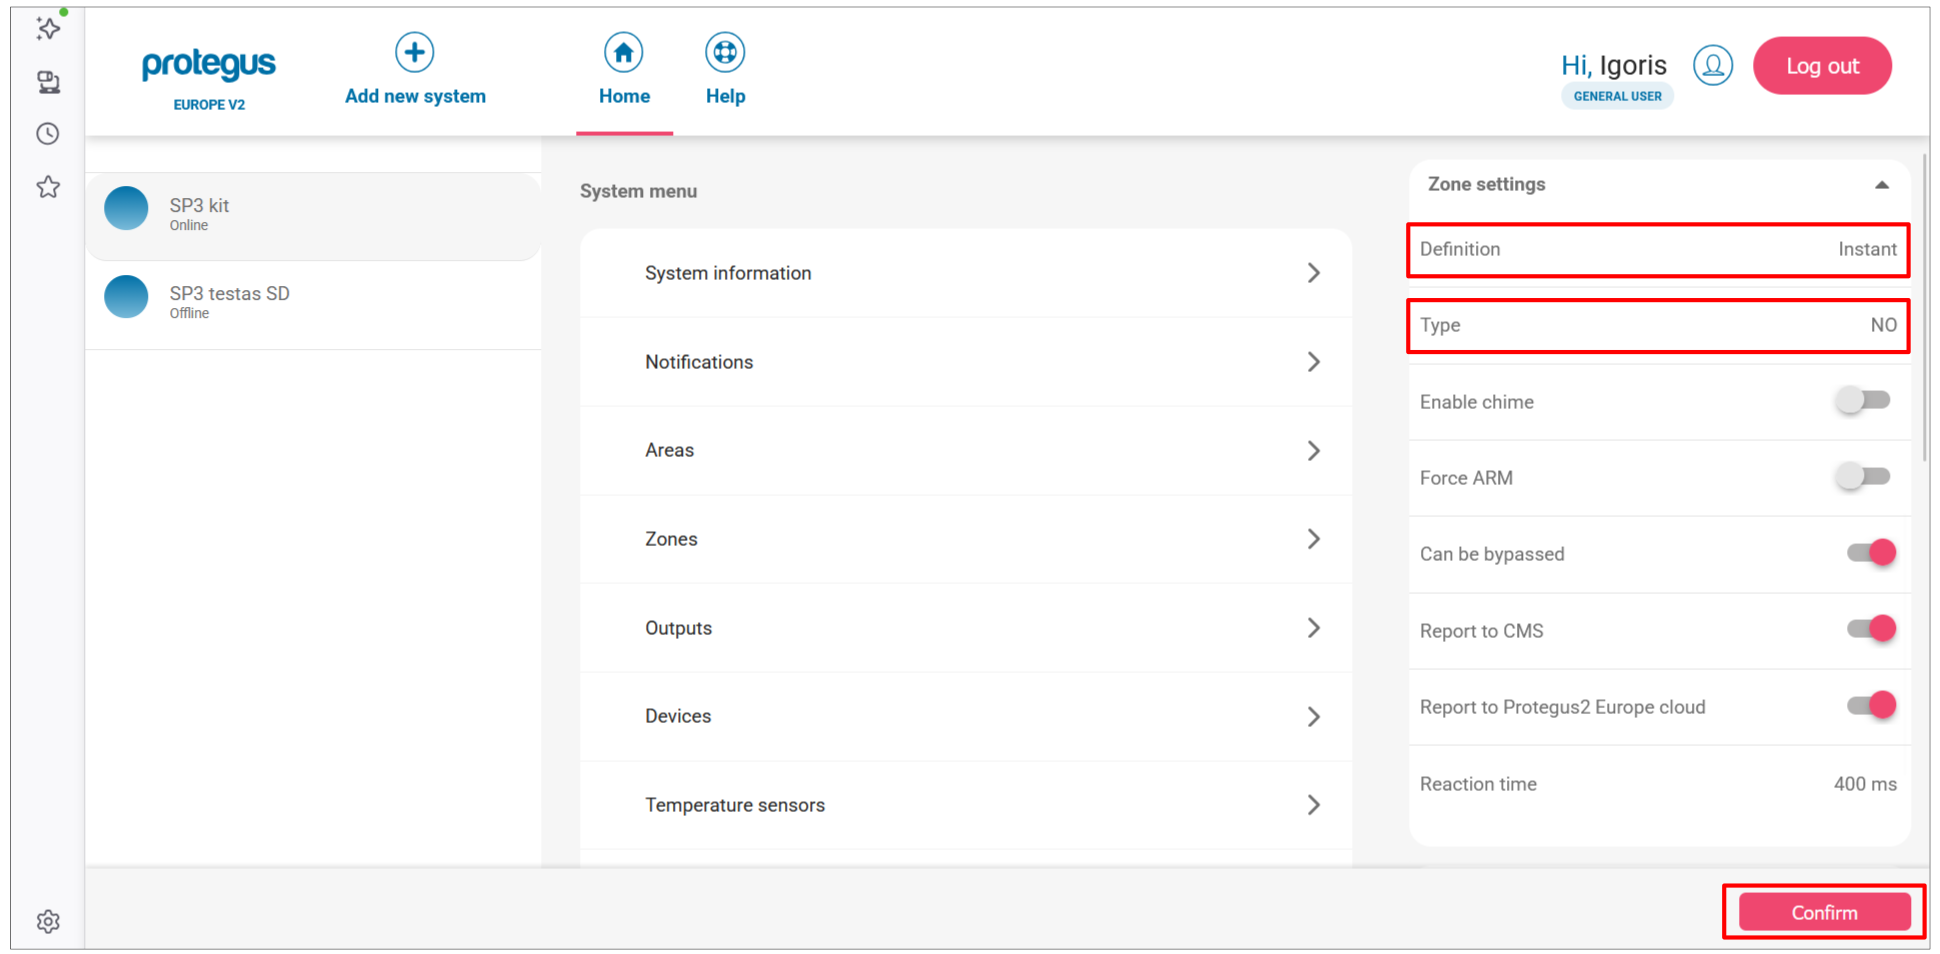The height and width of the screenshot is (954, 1940).
Task: Click the sparkle icon in left sidebar
Action: coord(48,28)
